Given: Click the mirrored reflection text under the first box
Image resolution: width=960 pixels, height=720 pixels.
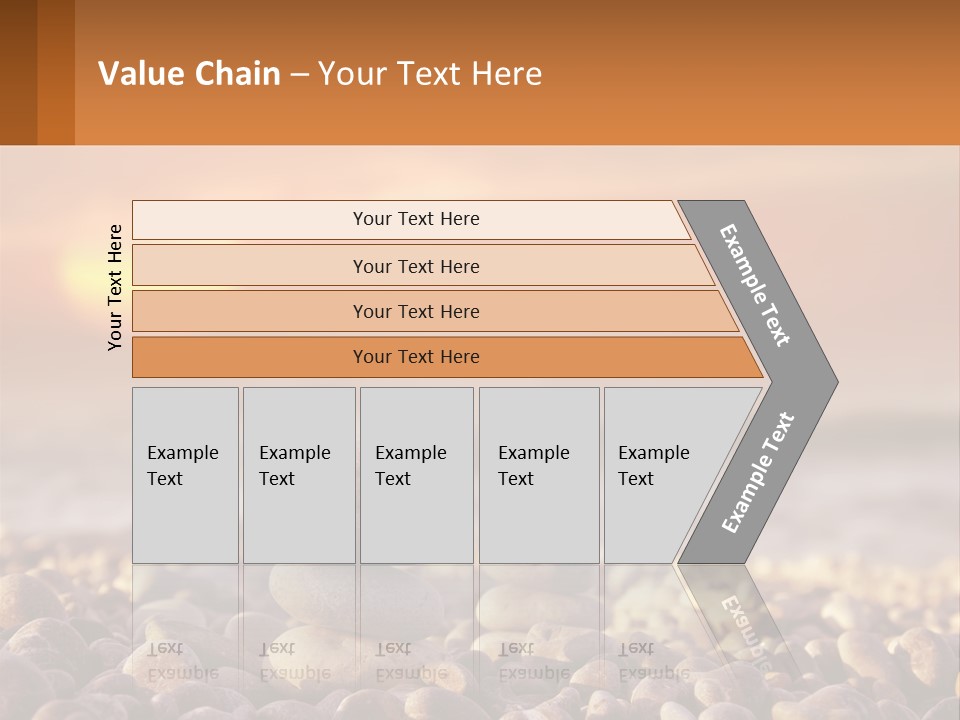Looking at the screenshot, I should pyautogui.click(x=183, y=660).
